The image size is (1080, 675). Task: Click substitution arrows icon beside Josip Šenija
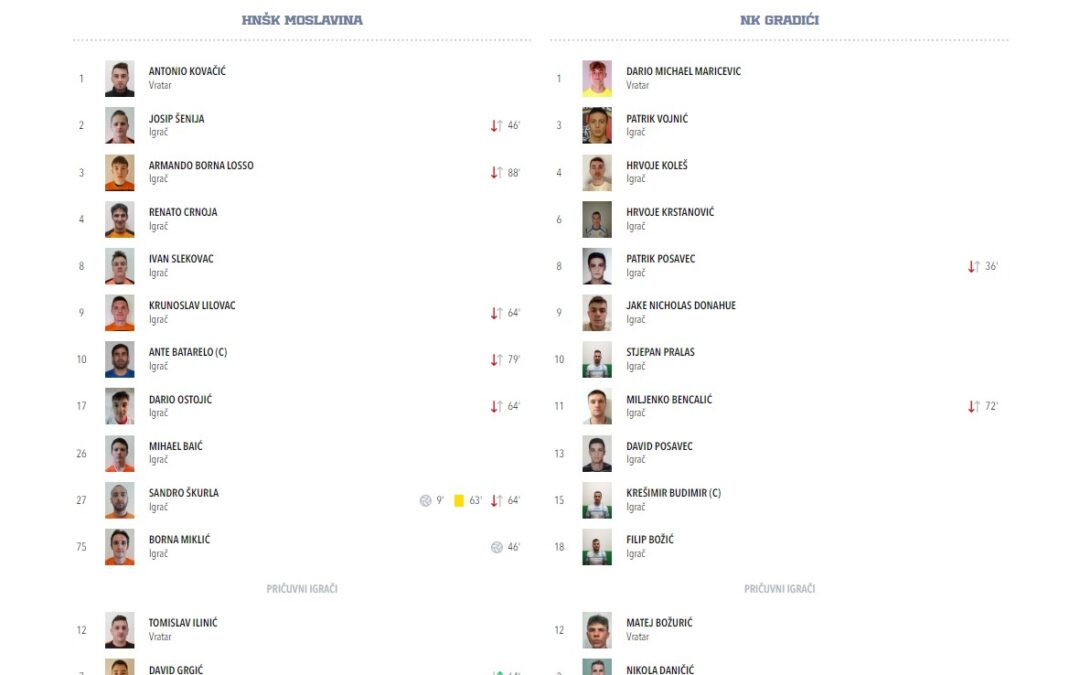tap(496, 126)
